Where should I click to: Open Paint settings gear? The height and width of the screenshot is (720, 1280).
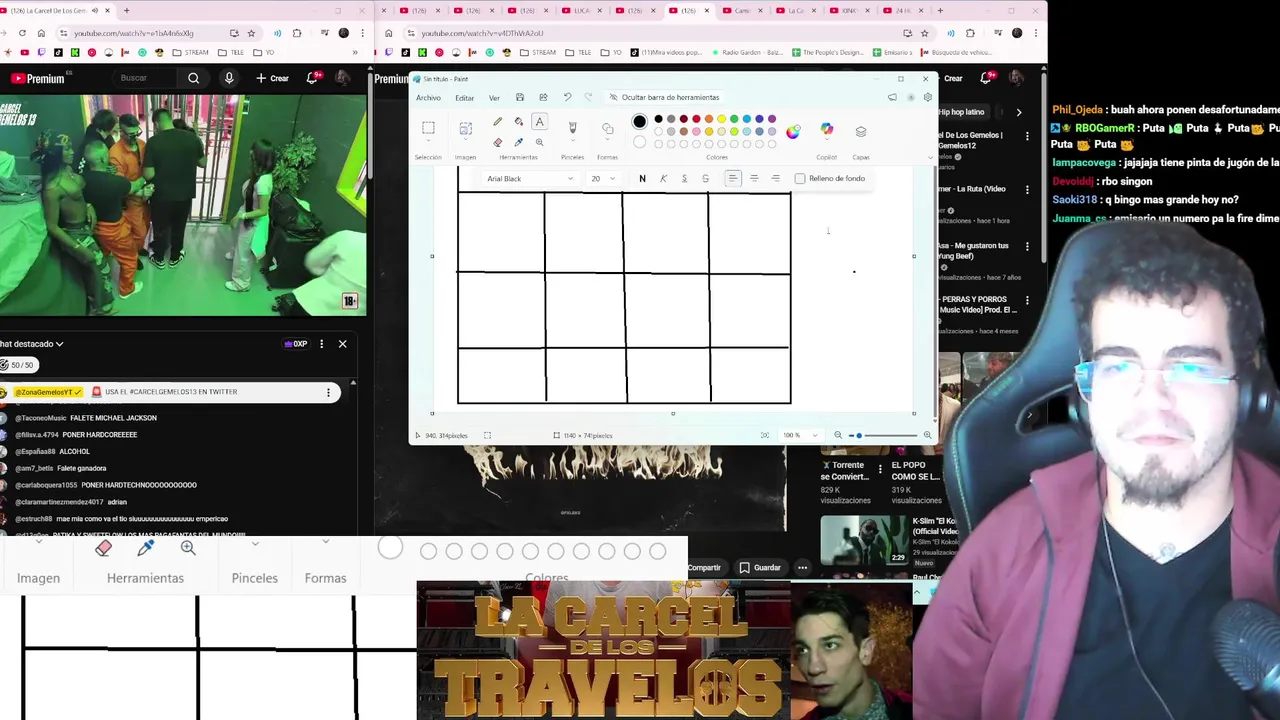tap(927, 97)
